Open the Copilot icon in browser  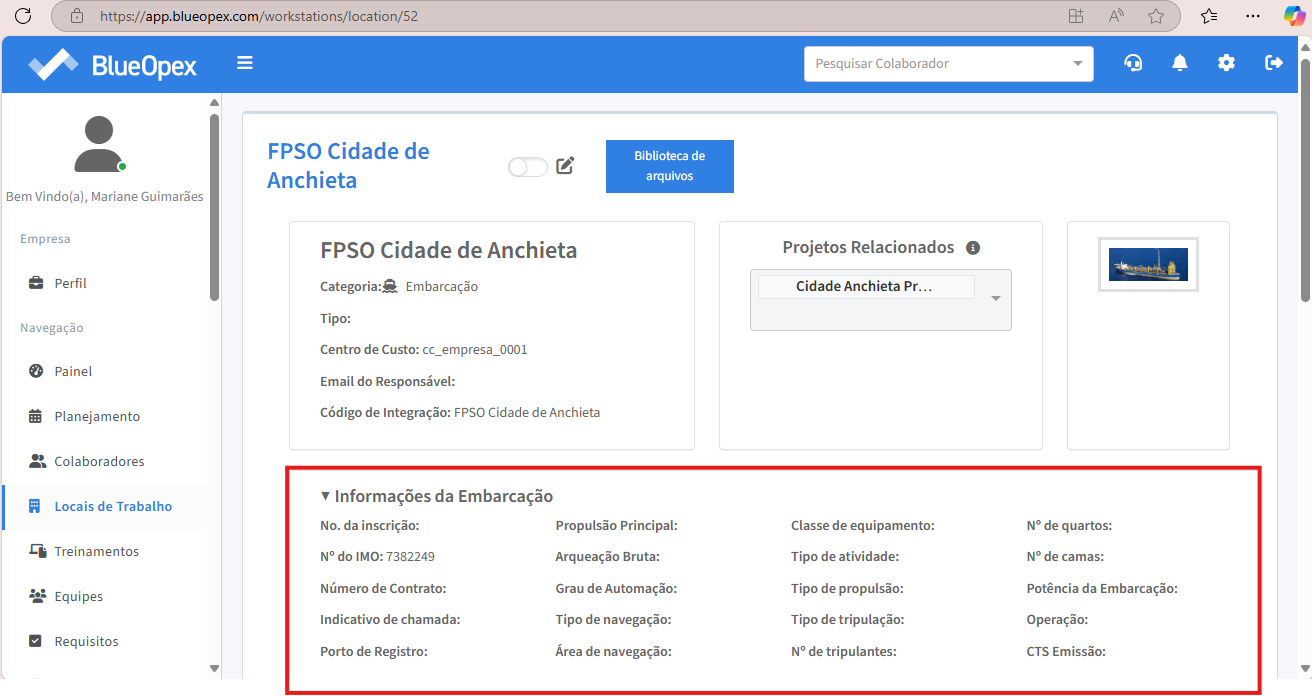click(x=1294, y=16)
